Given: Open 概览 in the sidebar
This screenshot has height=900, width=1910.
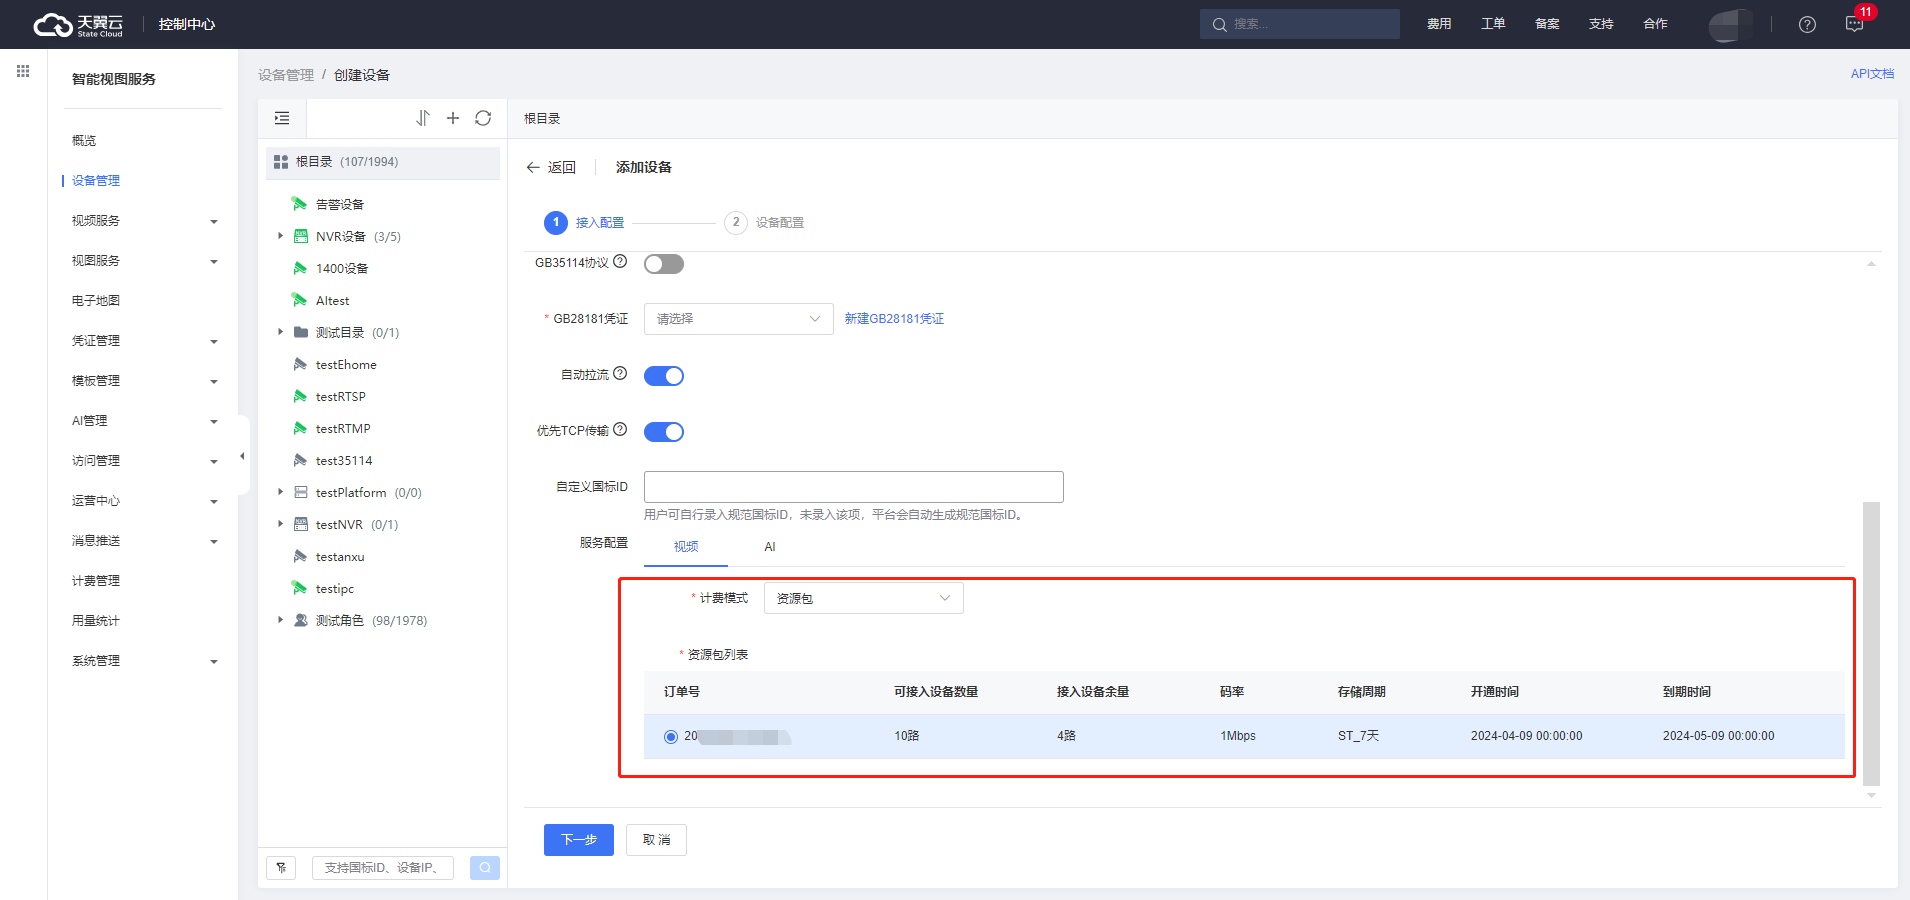Looking at the screenshot, I should [x=84, y=140].
